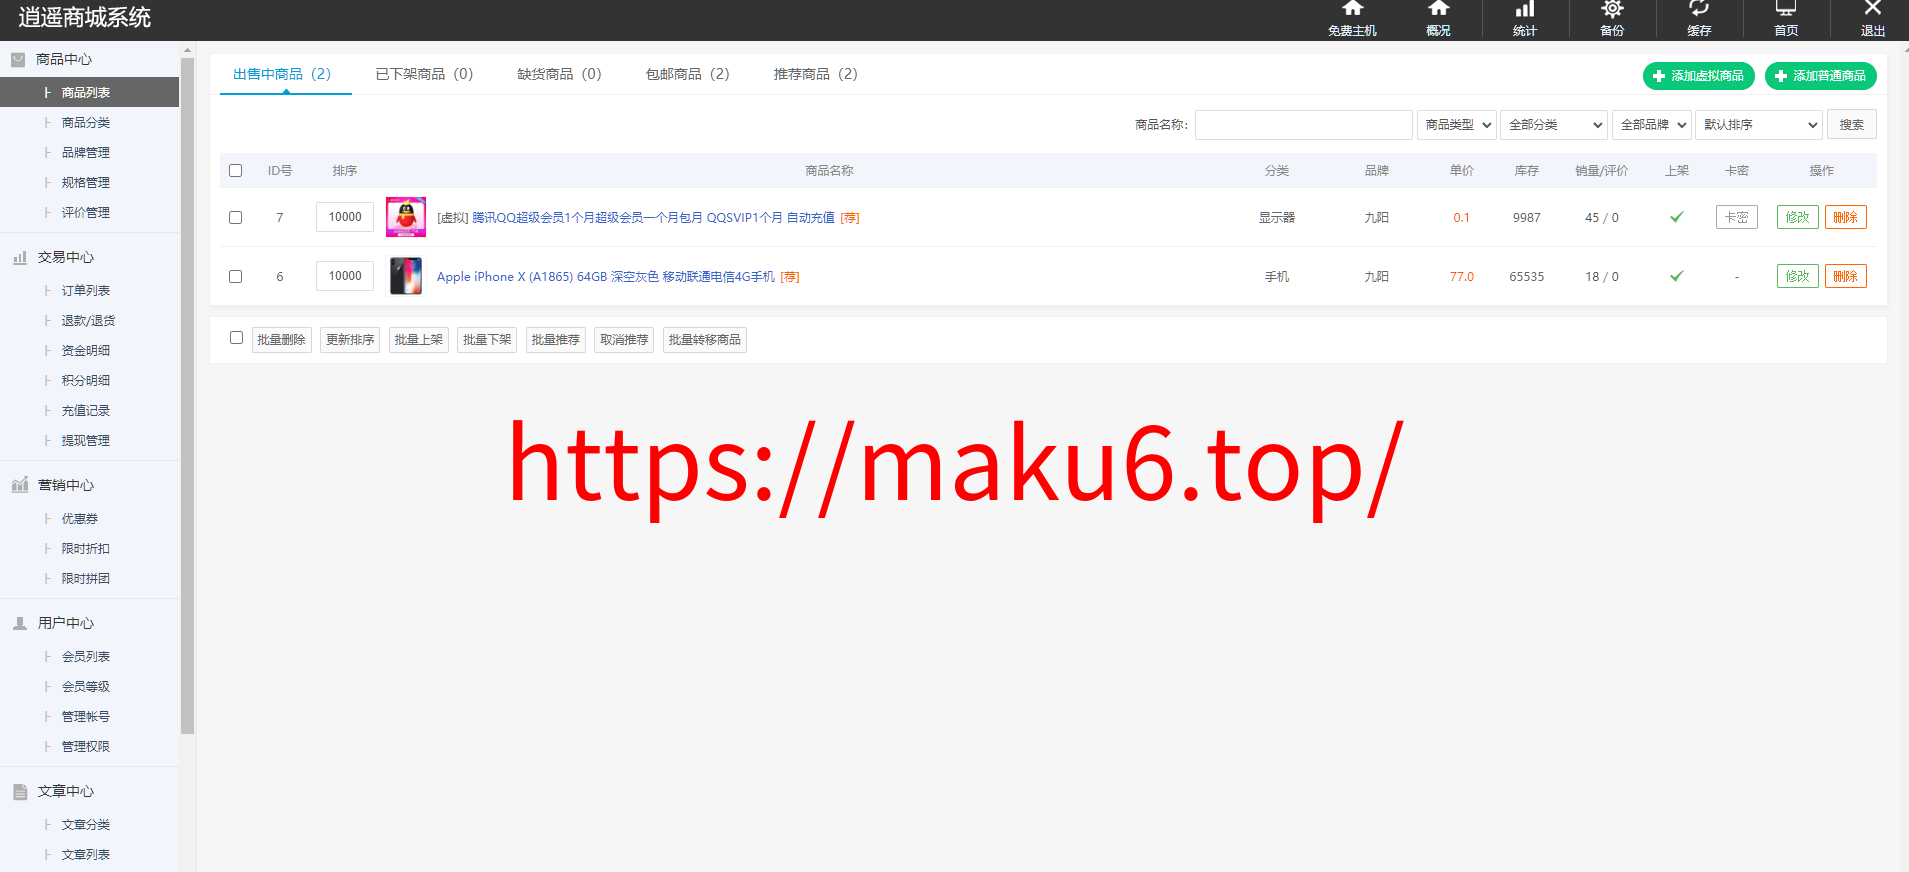Viewport: 1909px width, 872px height.
Task: Click the QQ超级会员 product thumbnail
Action: pos(406,217)
